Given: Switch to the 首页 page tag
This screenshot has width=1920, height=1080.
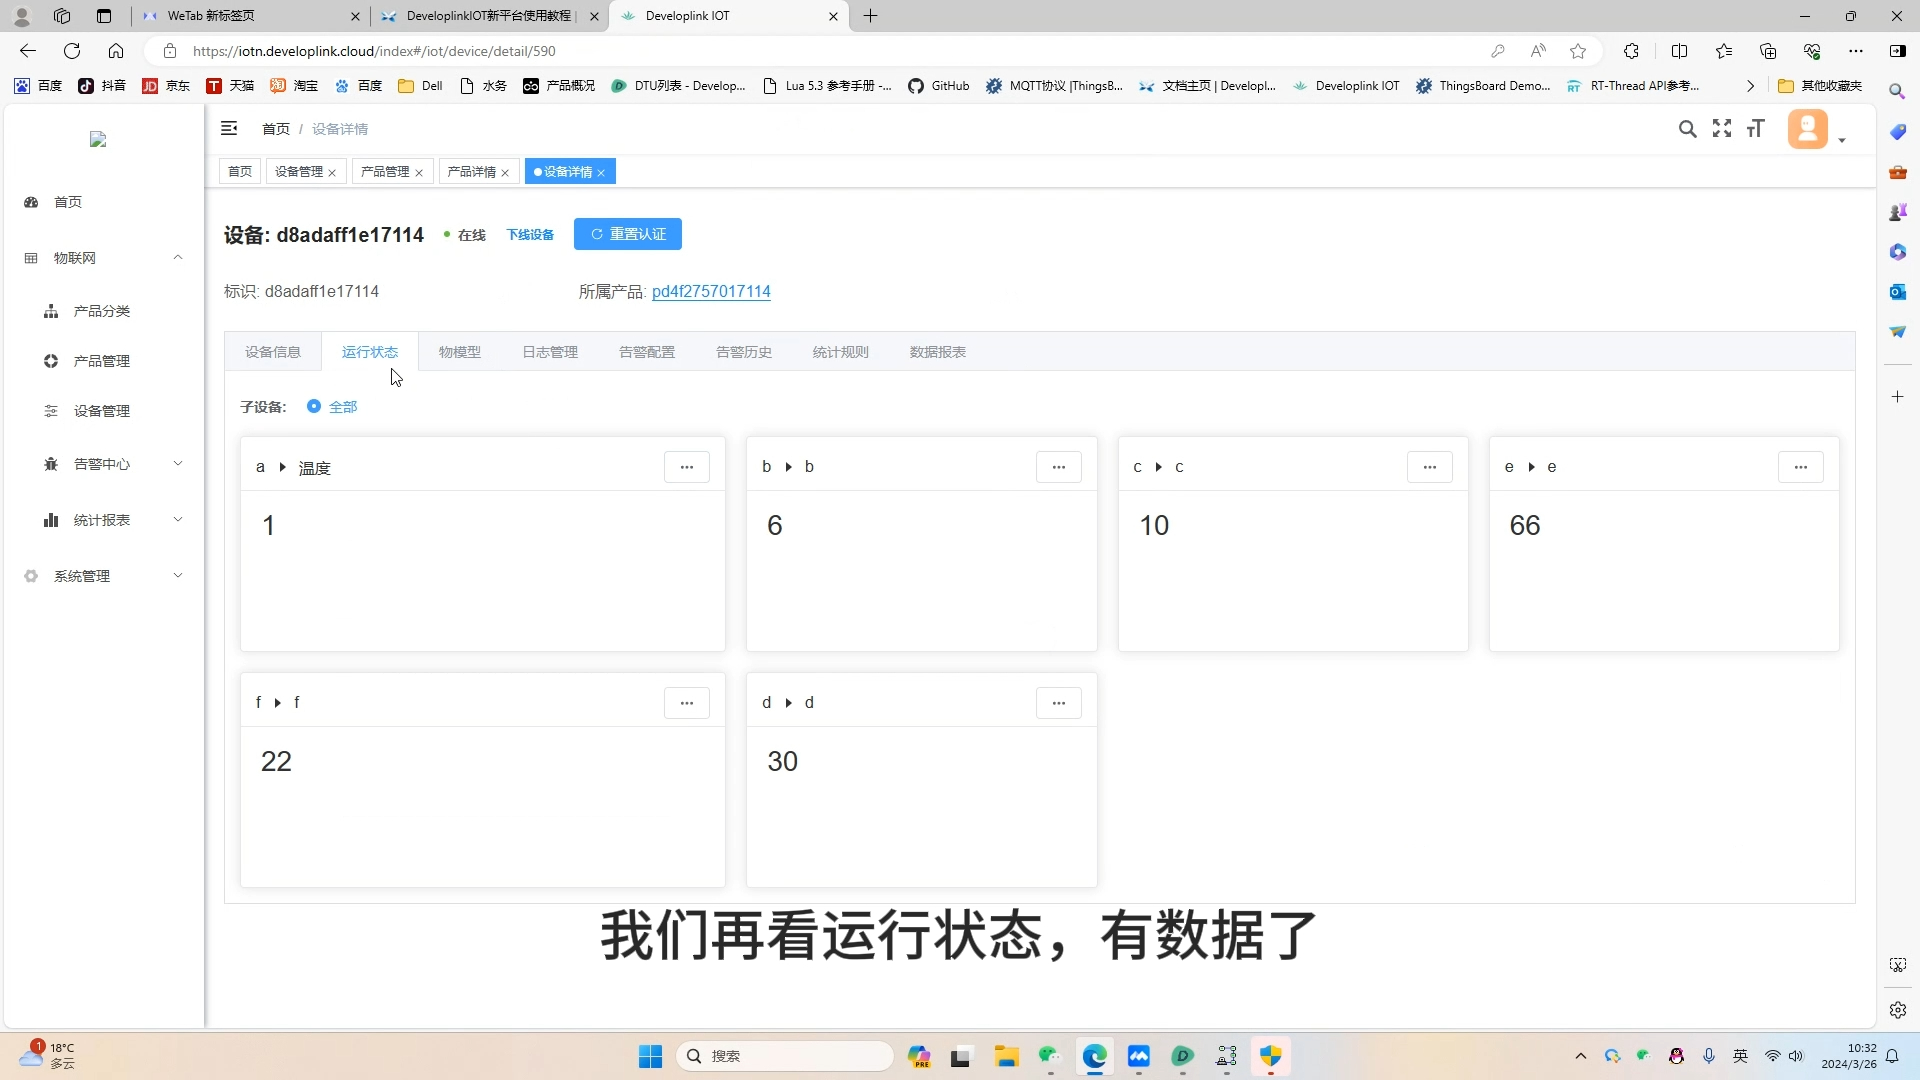Looking at the screenshot, I should [x=240, y=172].
